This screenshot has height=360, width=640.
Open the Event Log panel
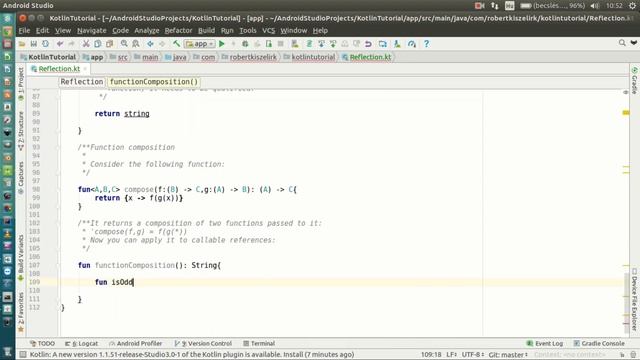tap(545, 344)
